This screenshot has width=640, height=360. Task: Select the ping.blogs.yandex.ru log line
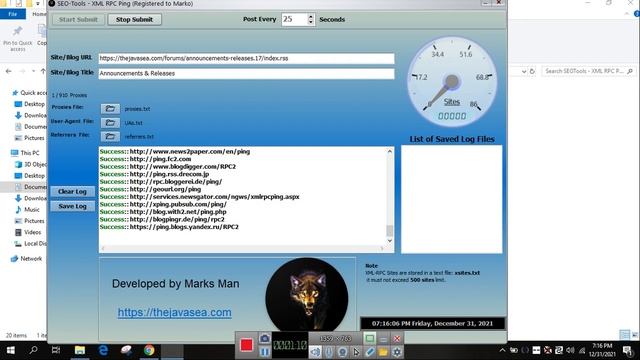(x=169, y=227)
